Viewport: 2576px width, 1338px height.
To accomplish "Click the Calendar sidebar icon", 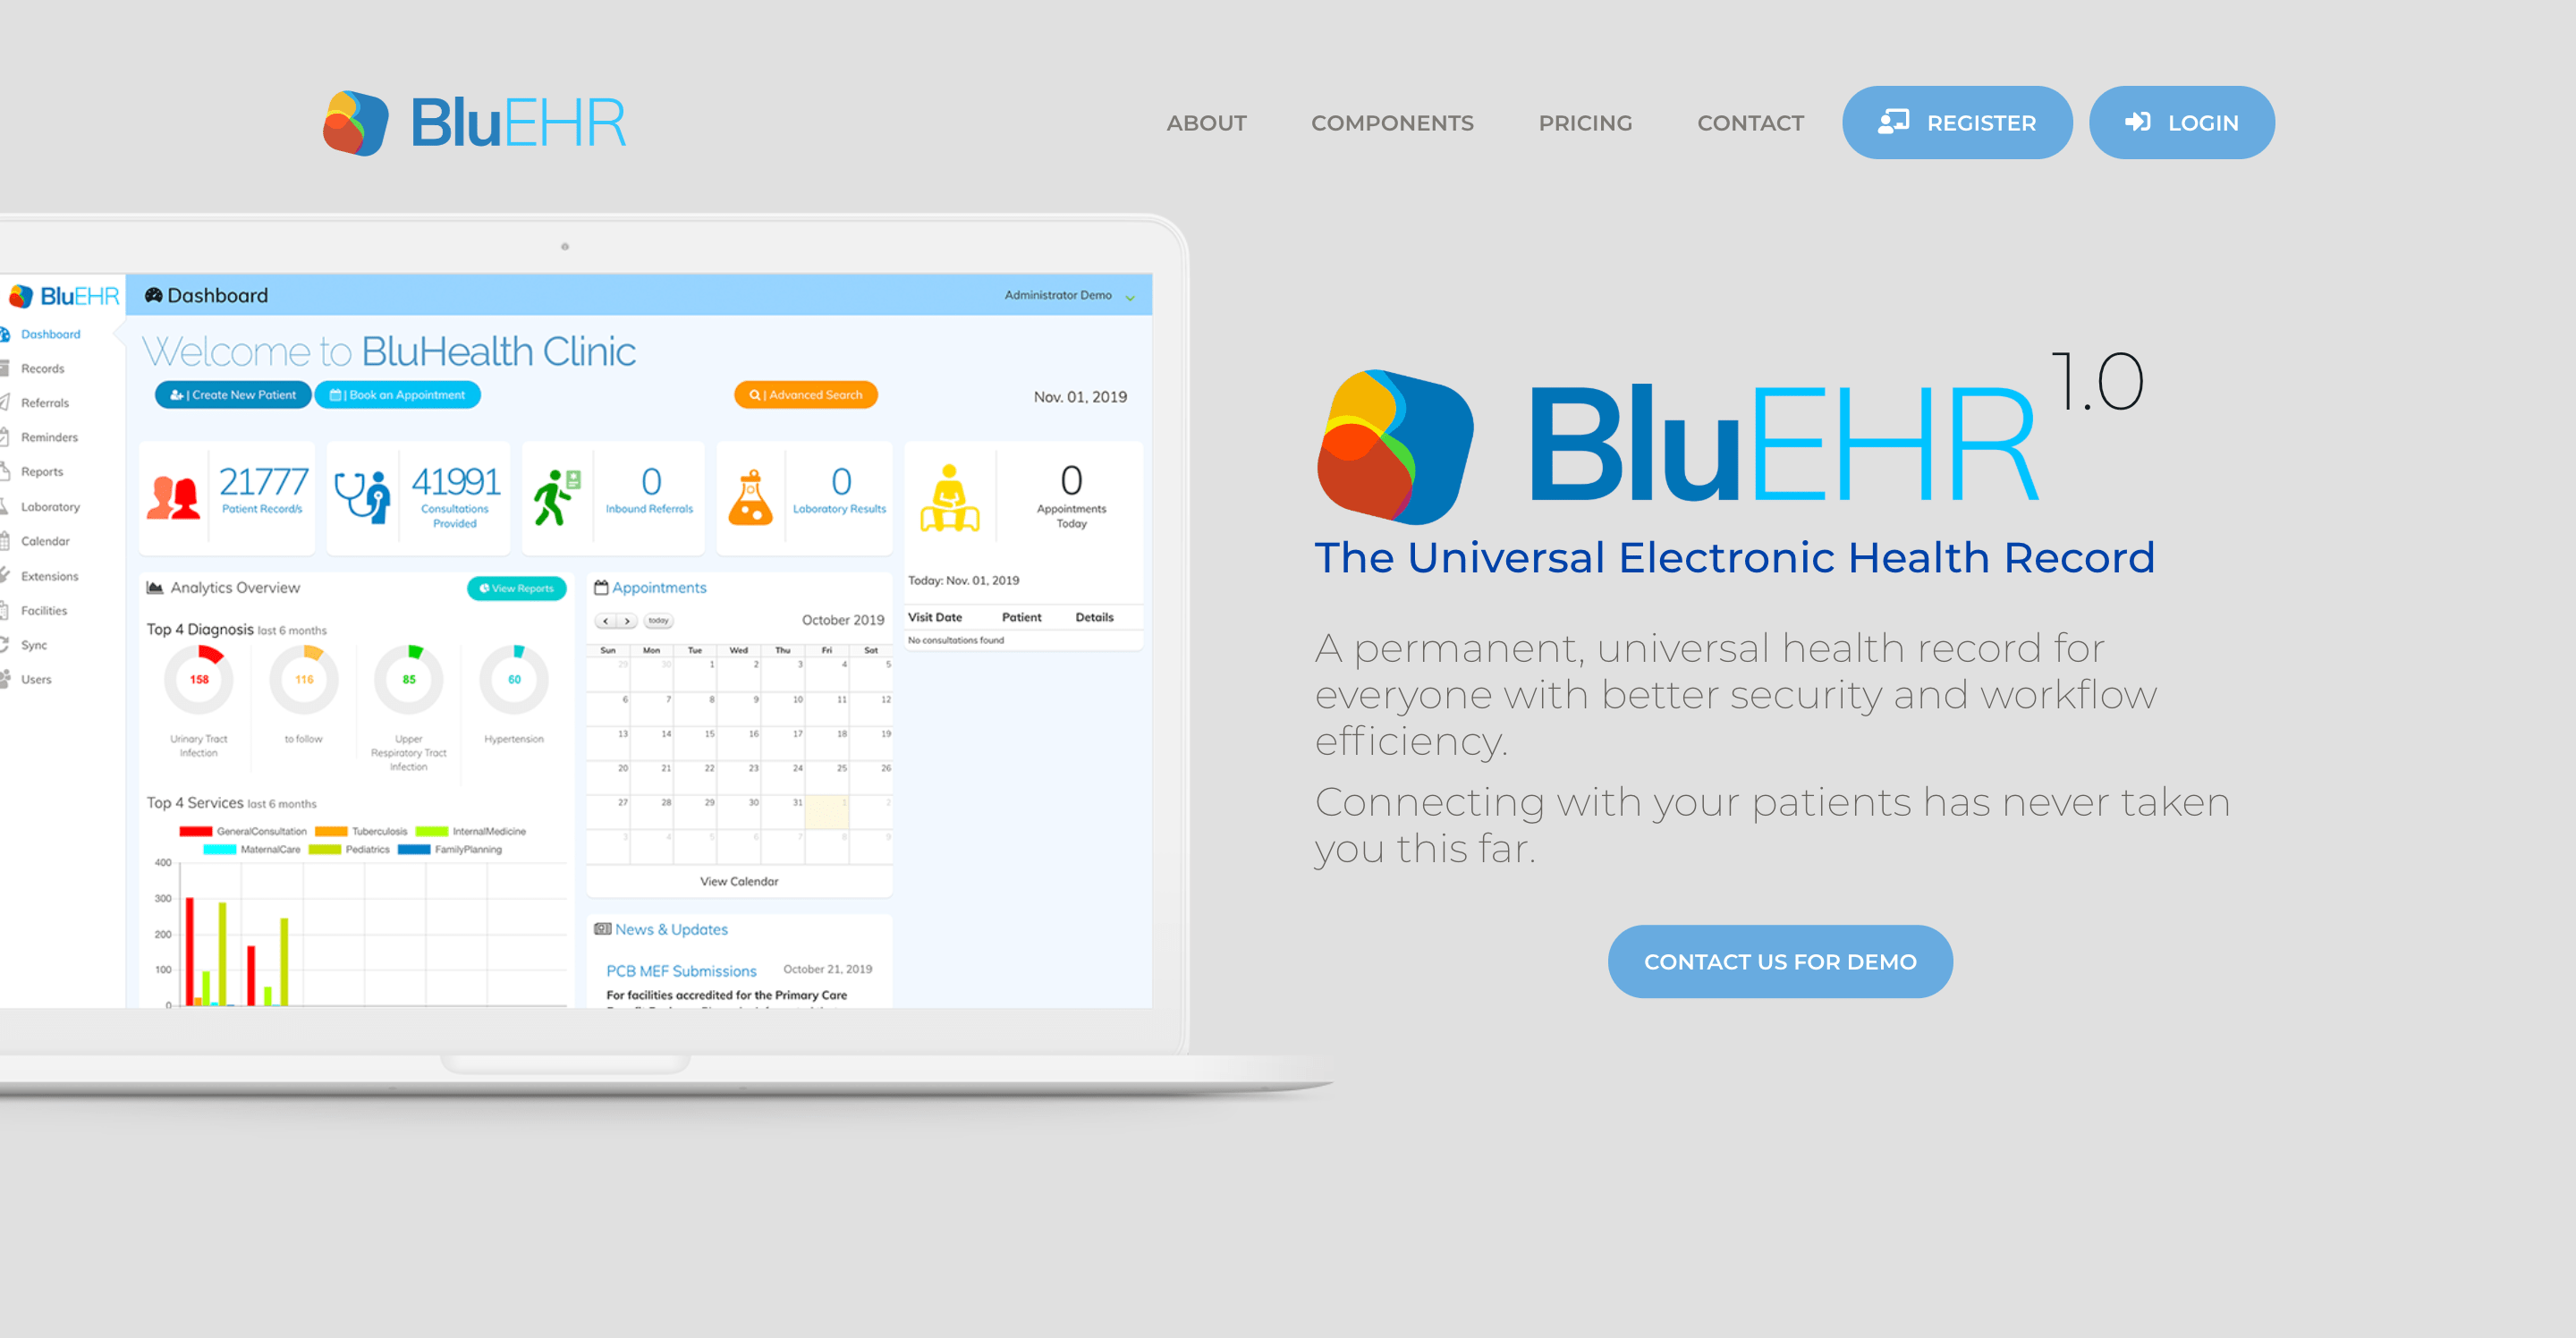I will pyautogui.click(x=24, y=544).
